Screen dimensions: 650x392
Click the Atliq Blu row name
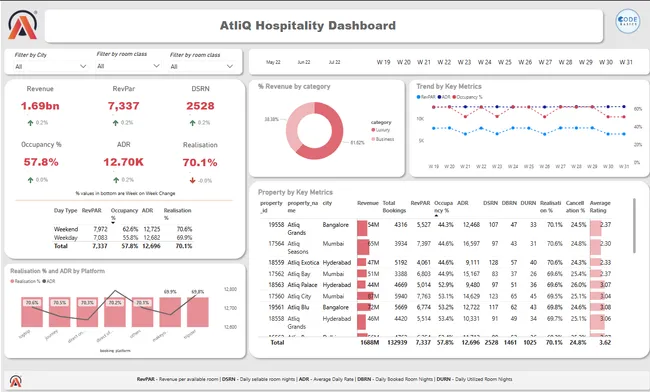pyautogui.click(x=298, y=307)
